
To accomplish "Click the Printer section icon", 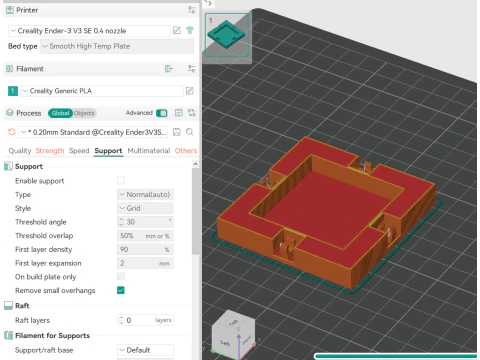I will [x=10, y=10].
